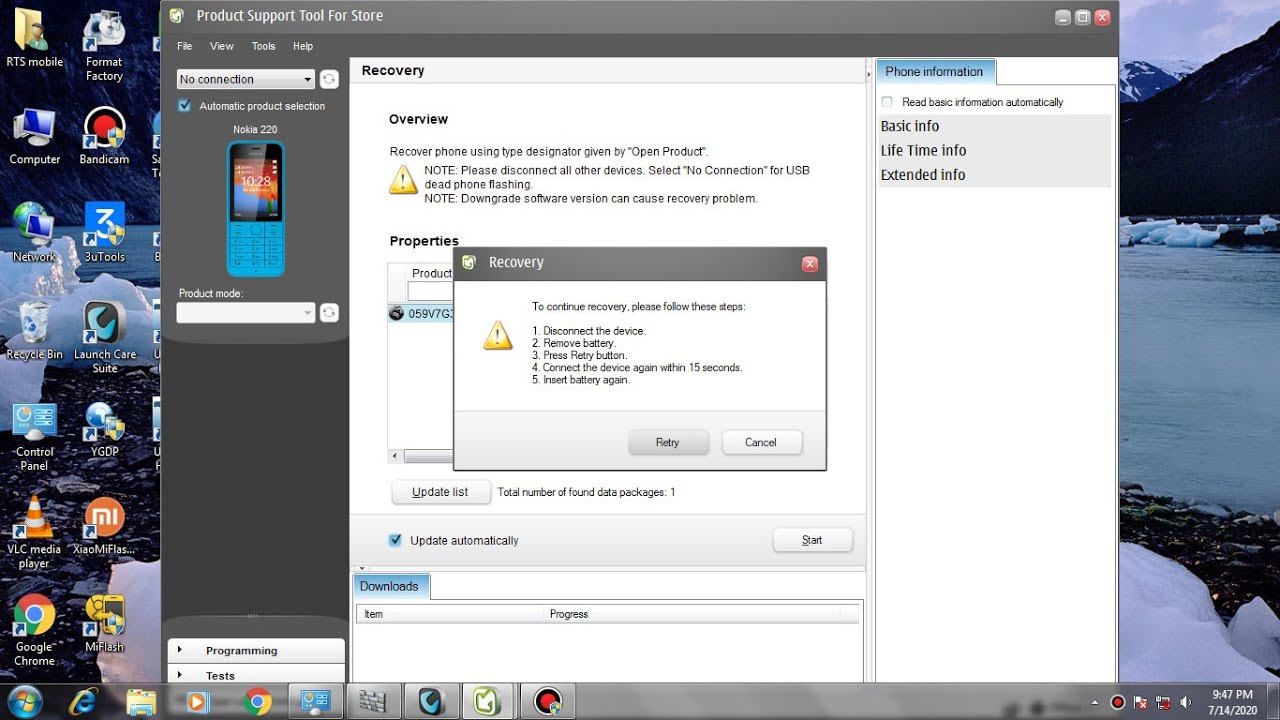Show hidden system tray icons
Screen dimensions: 1280x720
pos(1095,702)
